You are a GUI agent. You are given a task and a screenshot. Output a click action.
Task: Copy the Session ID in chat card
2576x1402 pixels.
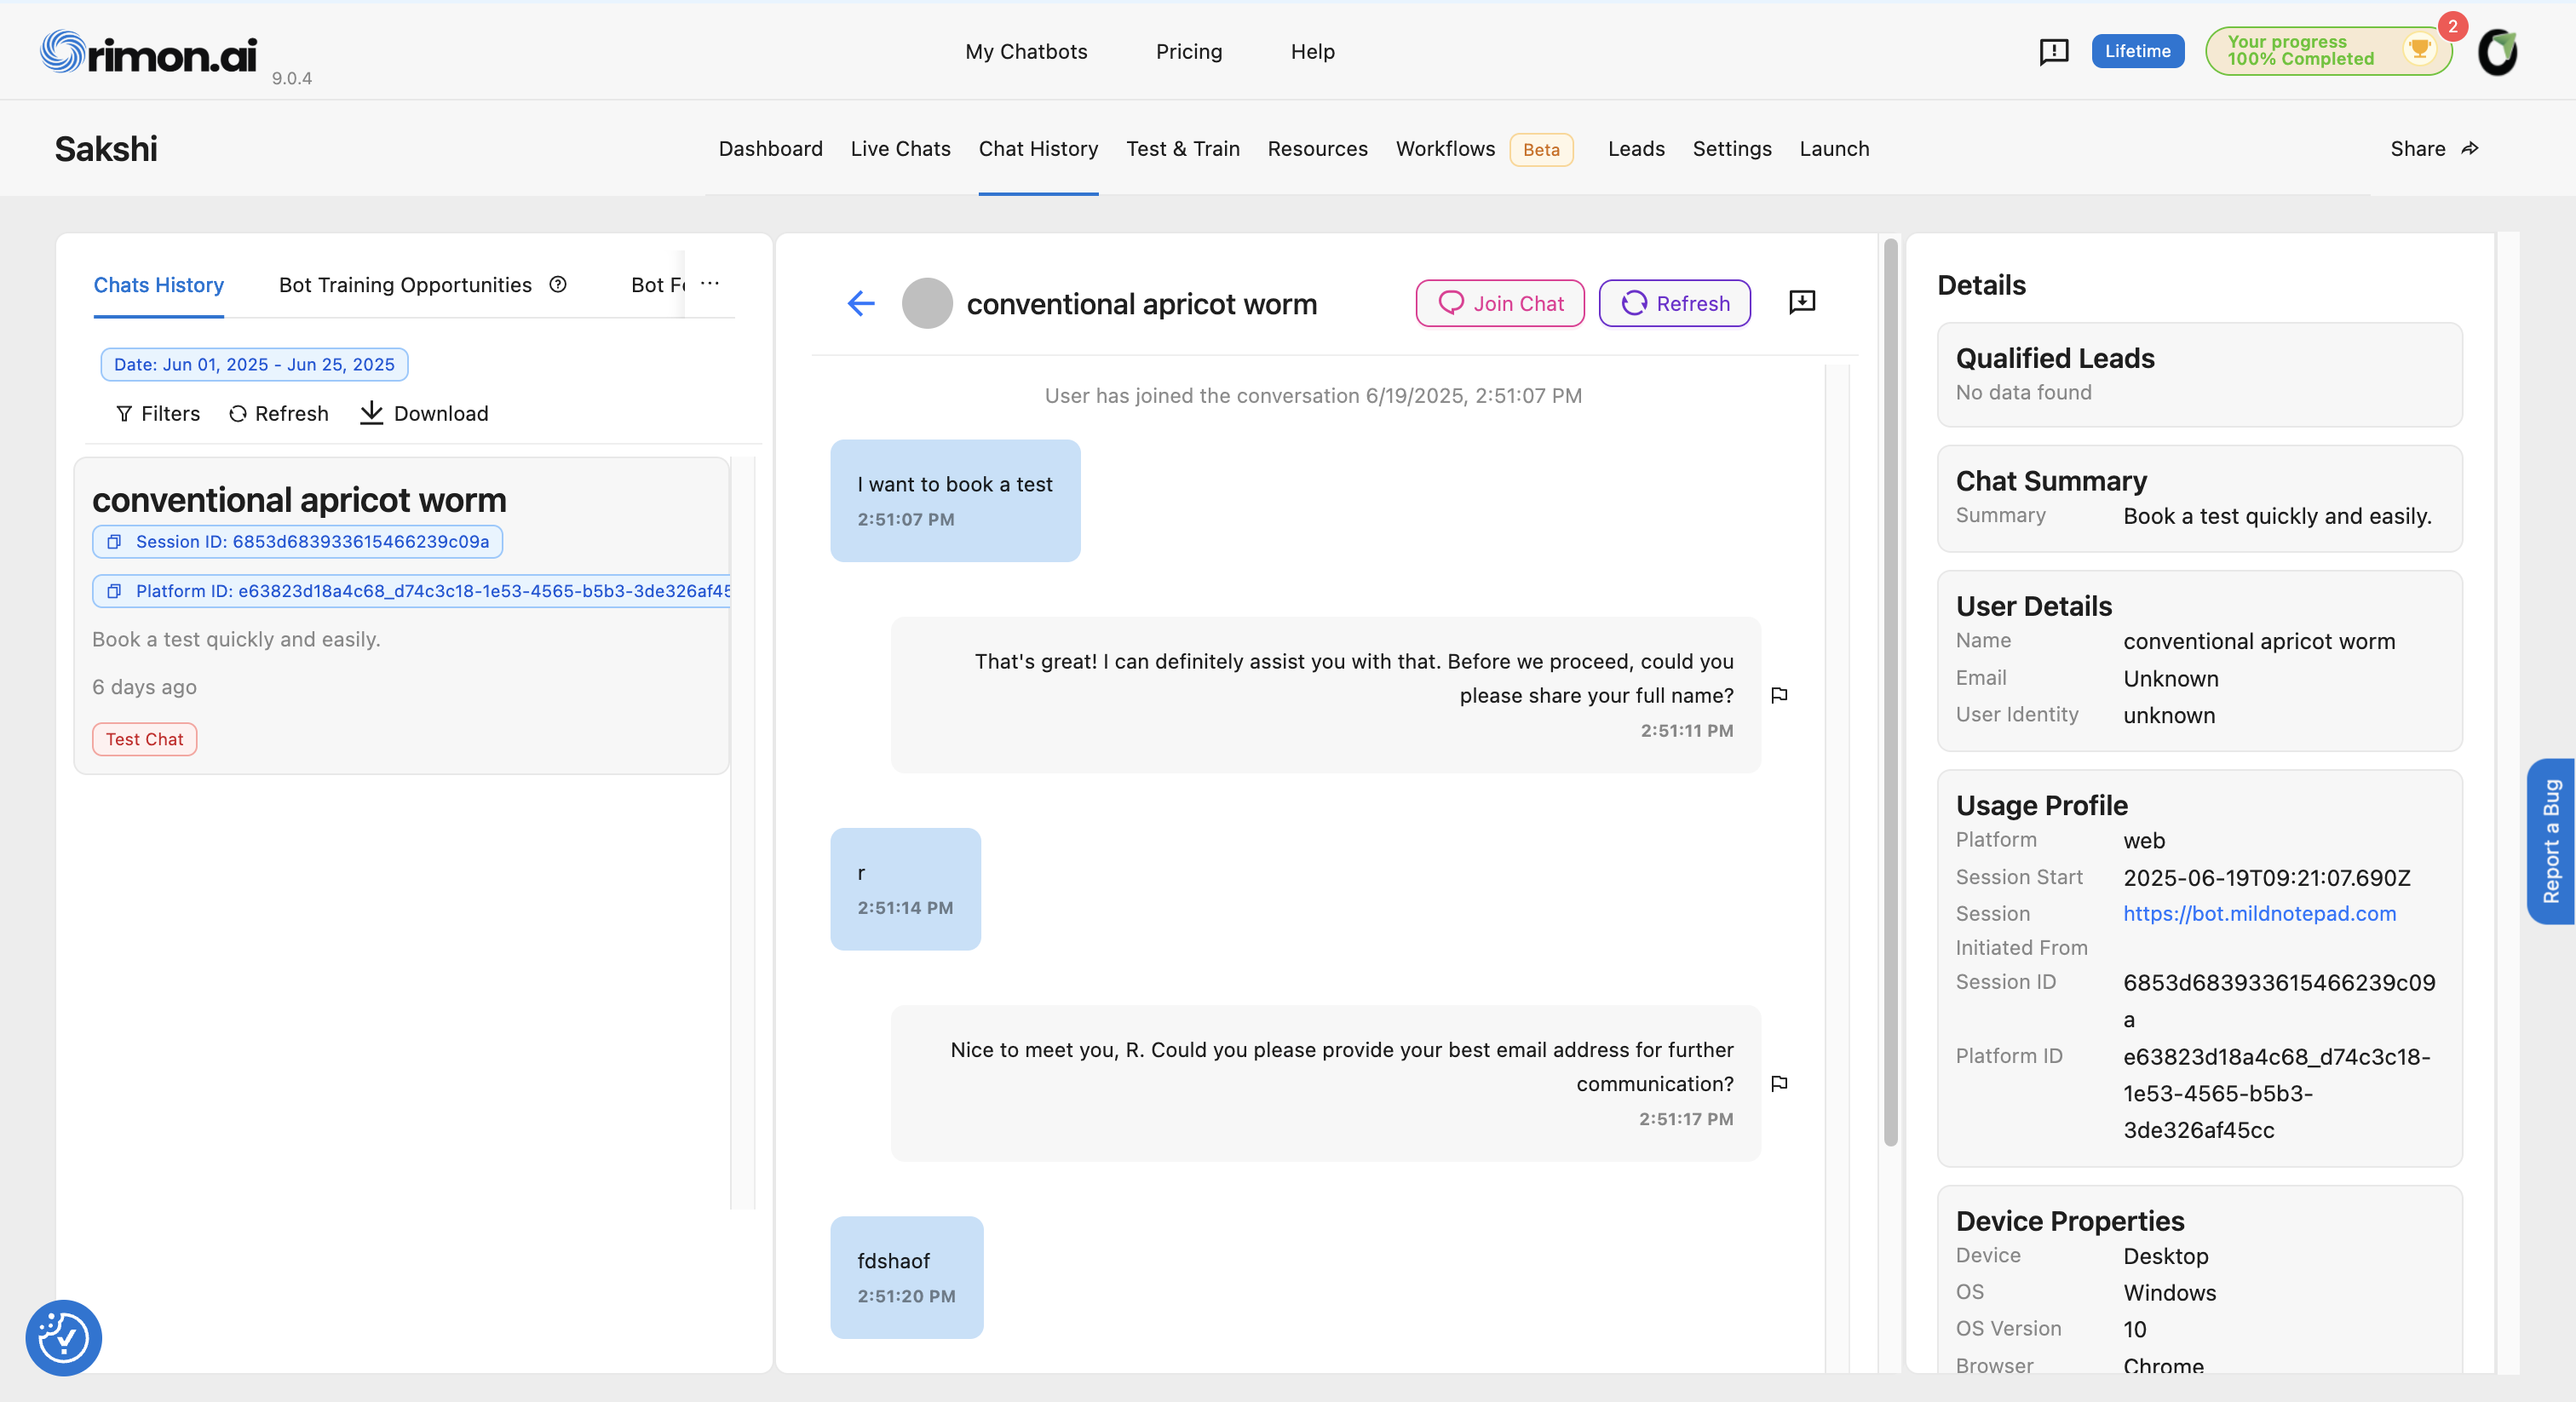pos(114,542)
